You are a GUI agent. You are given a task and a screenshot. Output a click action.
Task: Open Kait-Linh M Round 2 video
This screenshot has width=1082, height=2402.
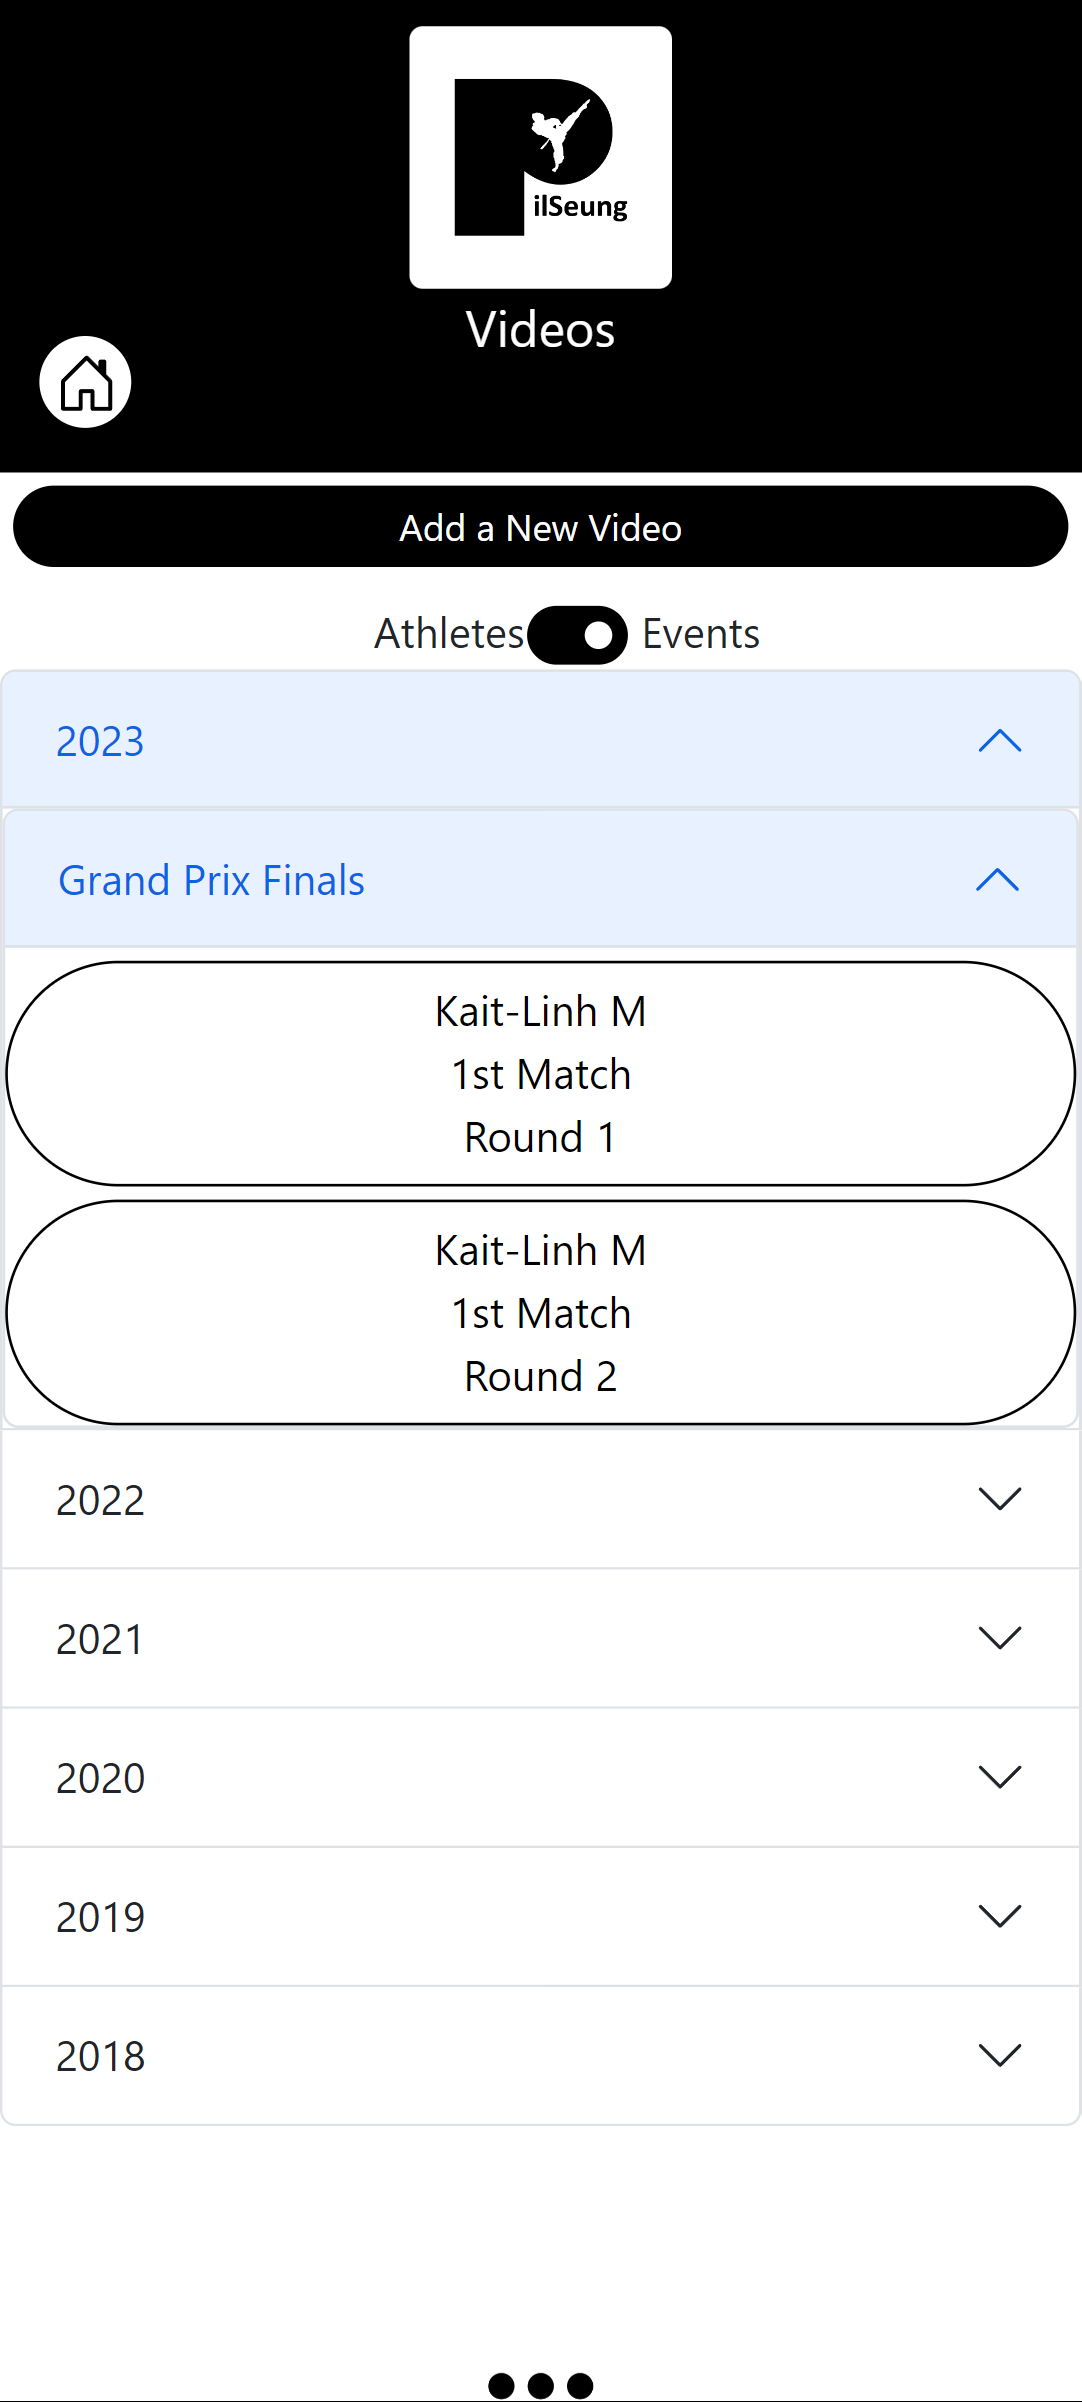pos(541,1313)
